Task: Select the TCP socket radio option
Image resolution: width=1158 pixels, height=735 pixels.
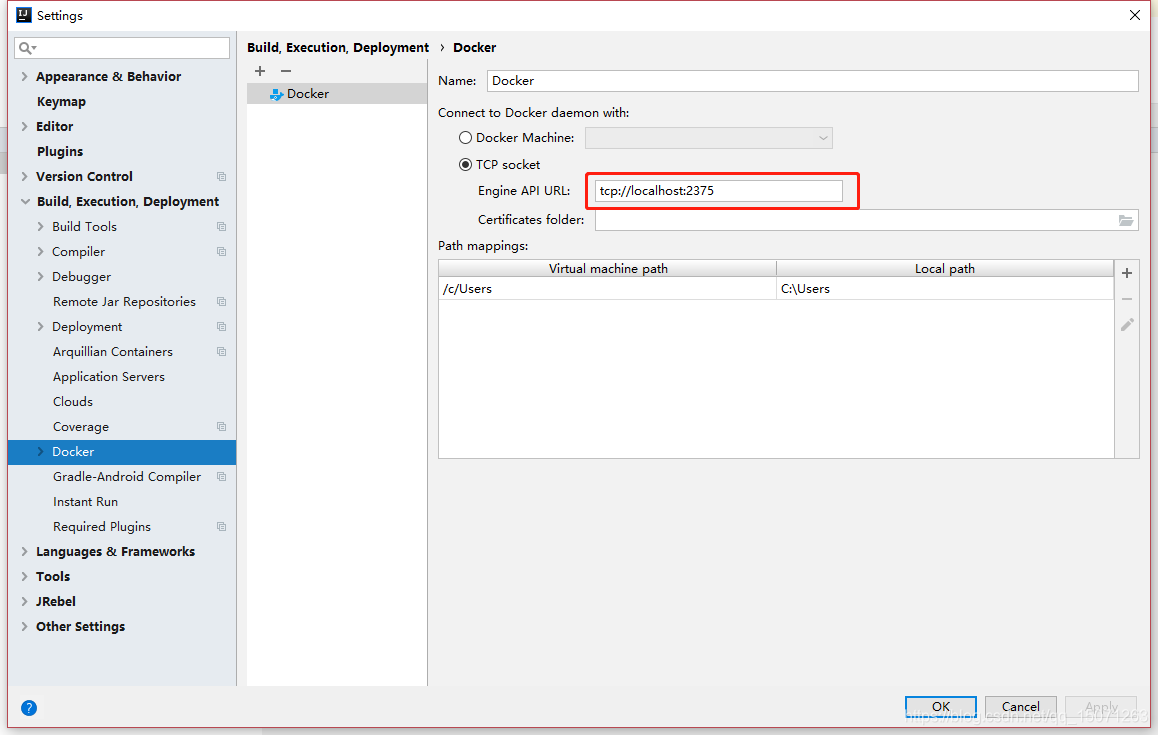Action: pyautogui.click(x=465, y=165)
